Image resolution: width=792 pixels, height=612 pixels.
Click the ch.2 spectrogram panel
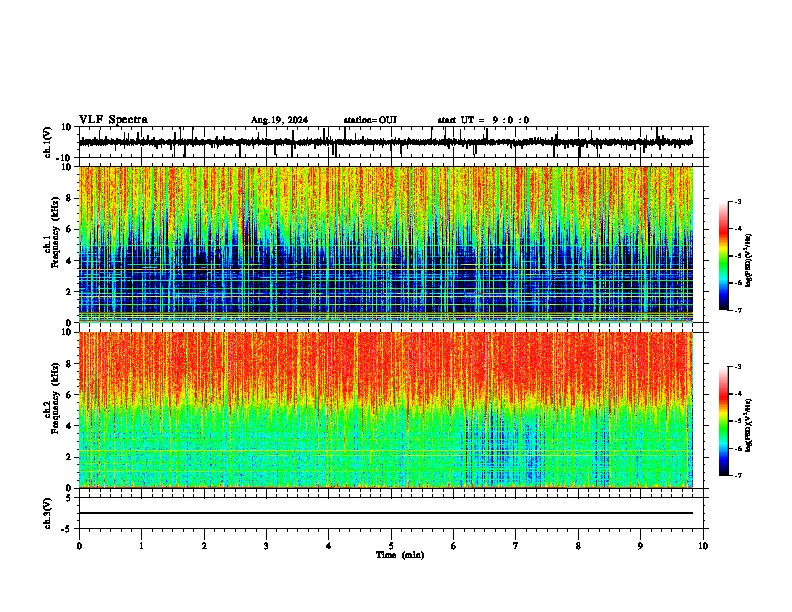pos(386,410)
